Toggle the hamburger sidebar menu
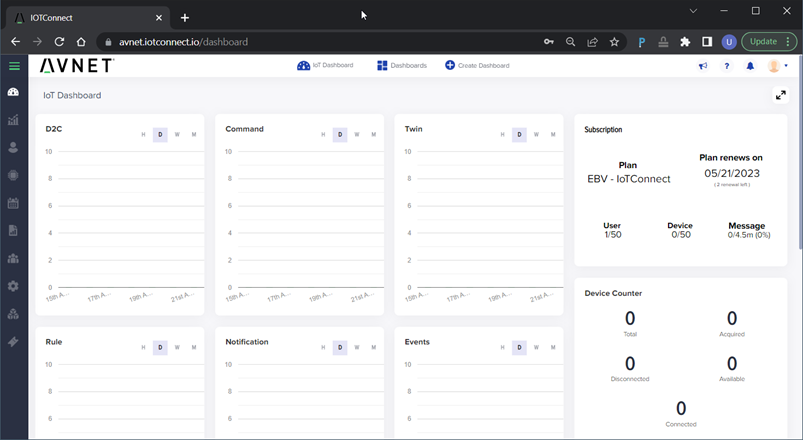This screenshot has width=803, height=440. [x=14, y=66]
